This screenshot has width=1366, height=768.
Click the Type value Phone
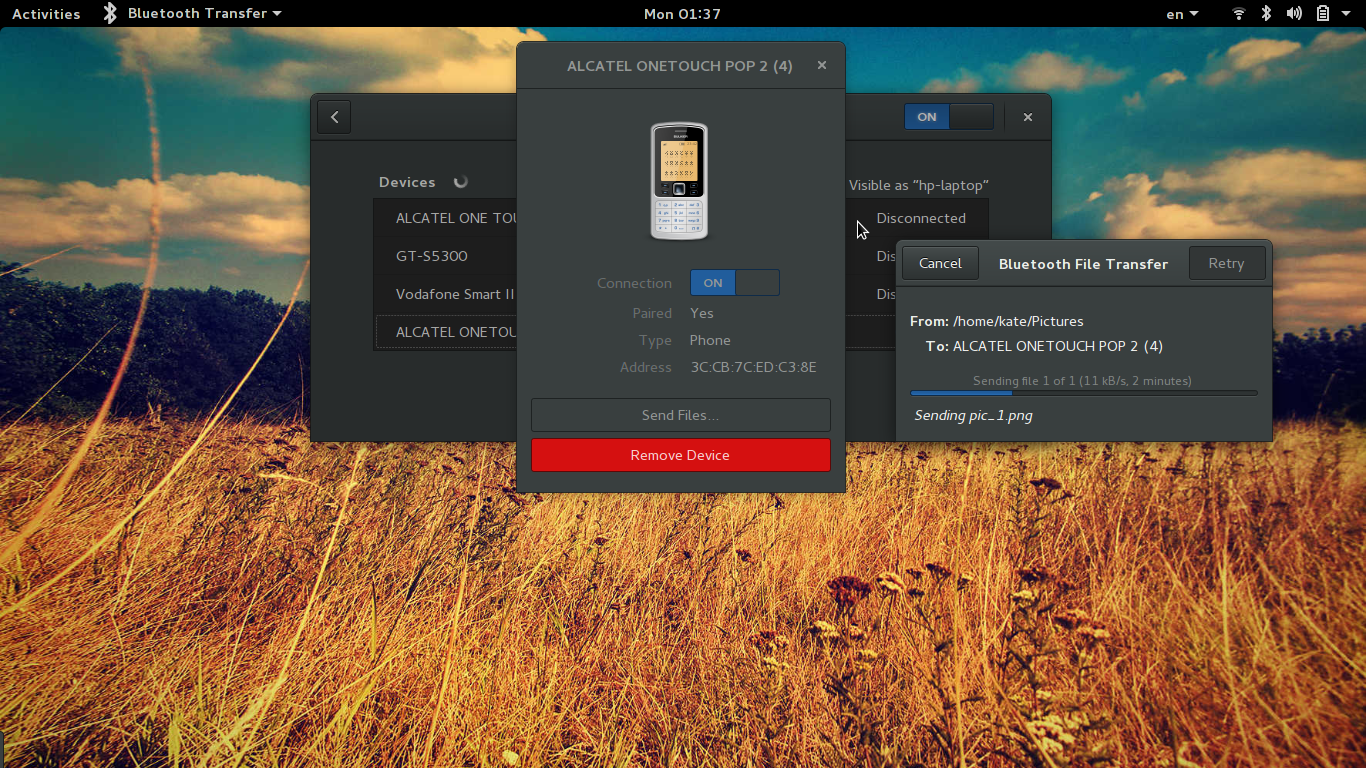710,340
